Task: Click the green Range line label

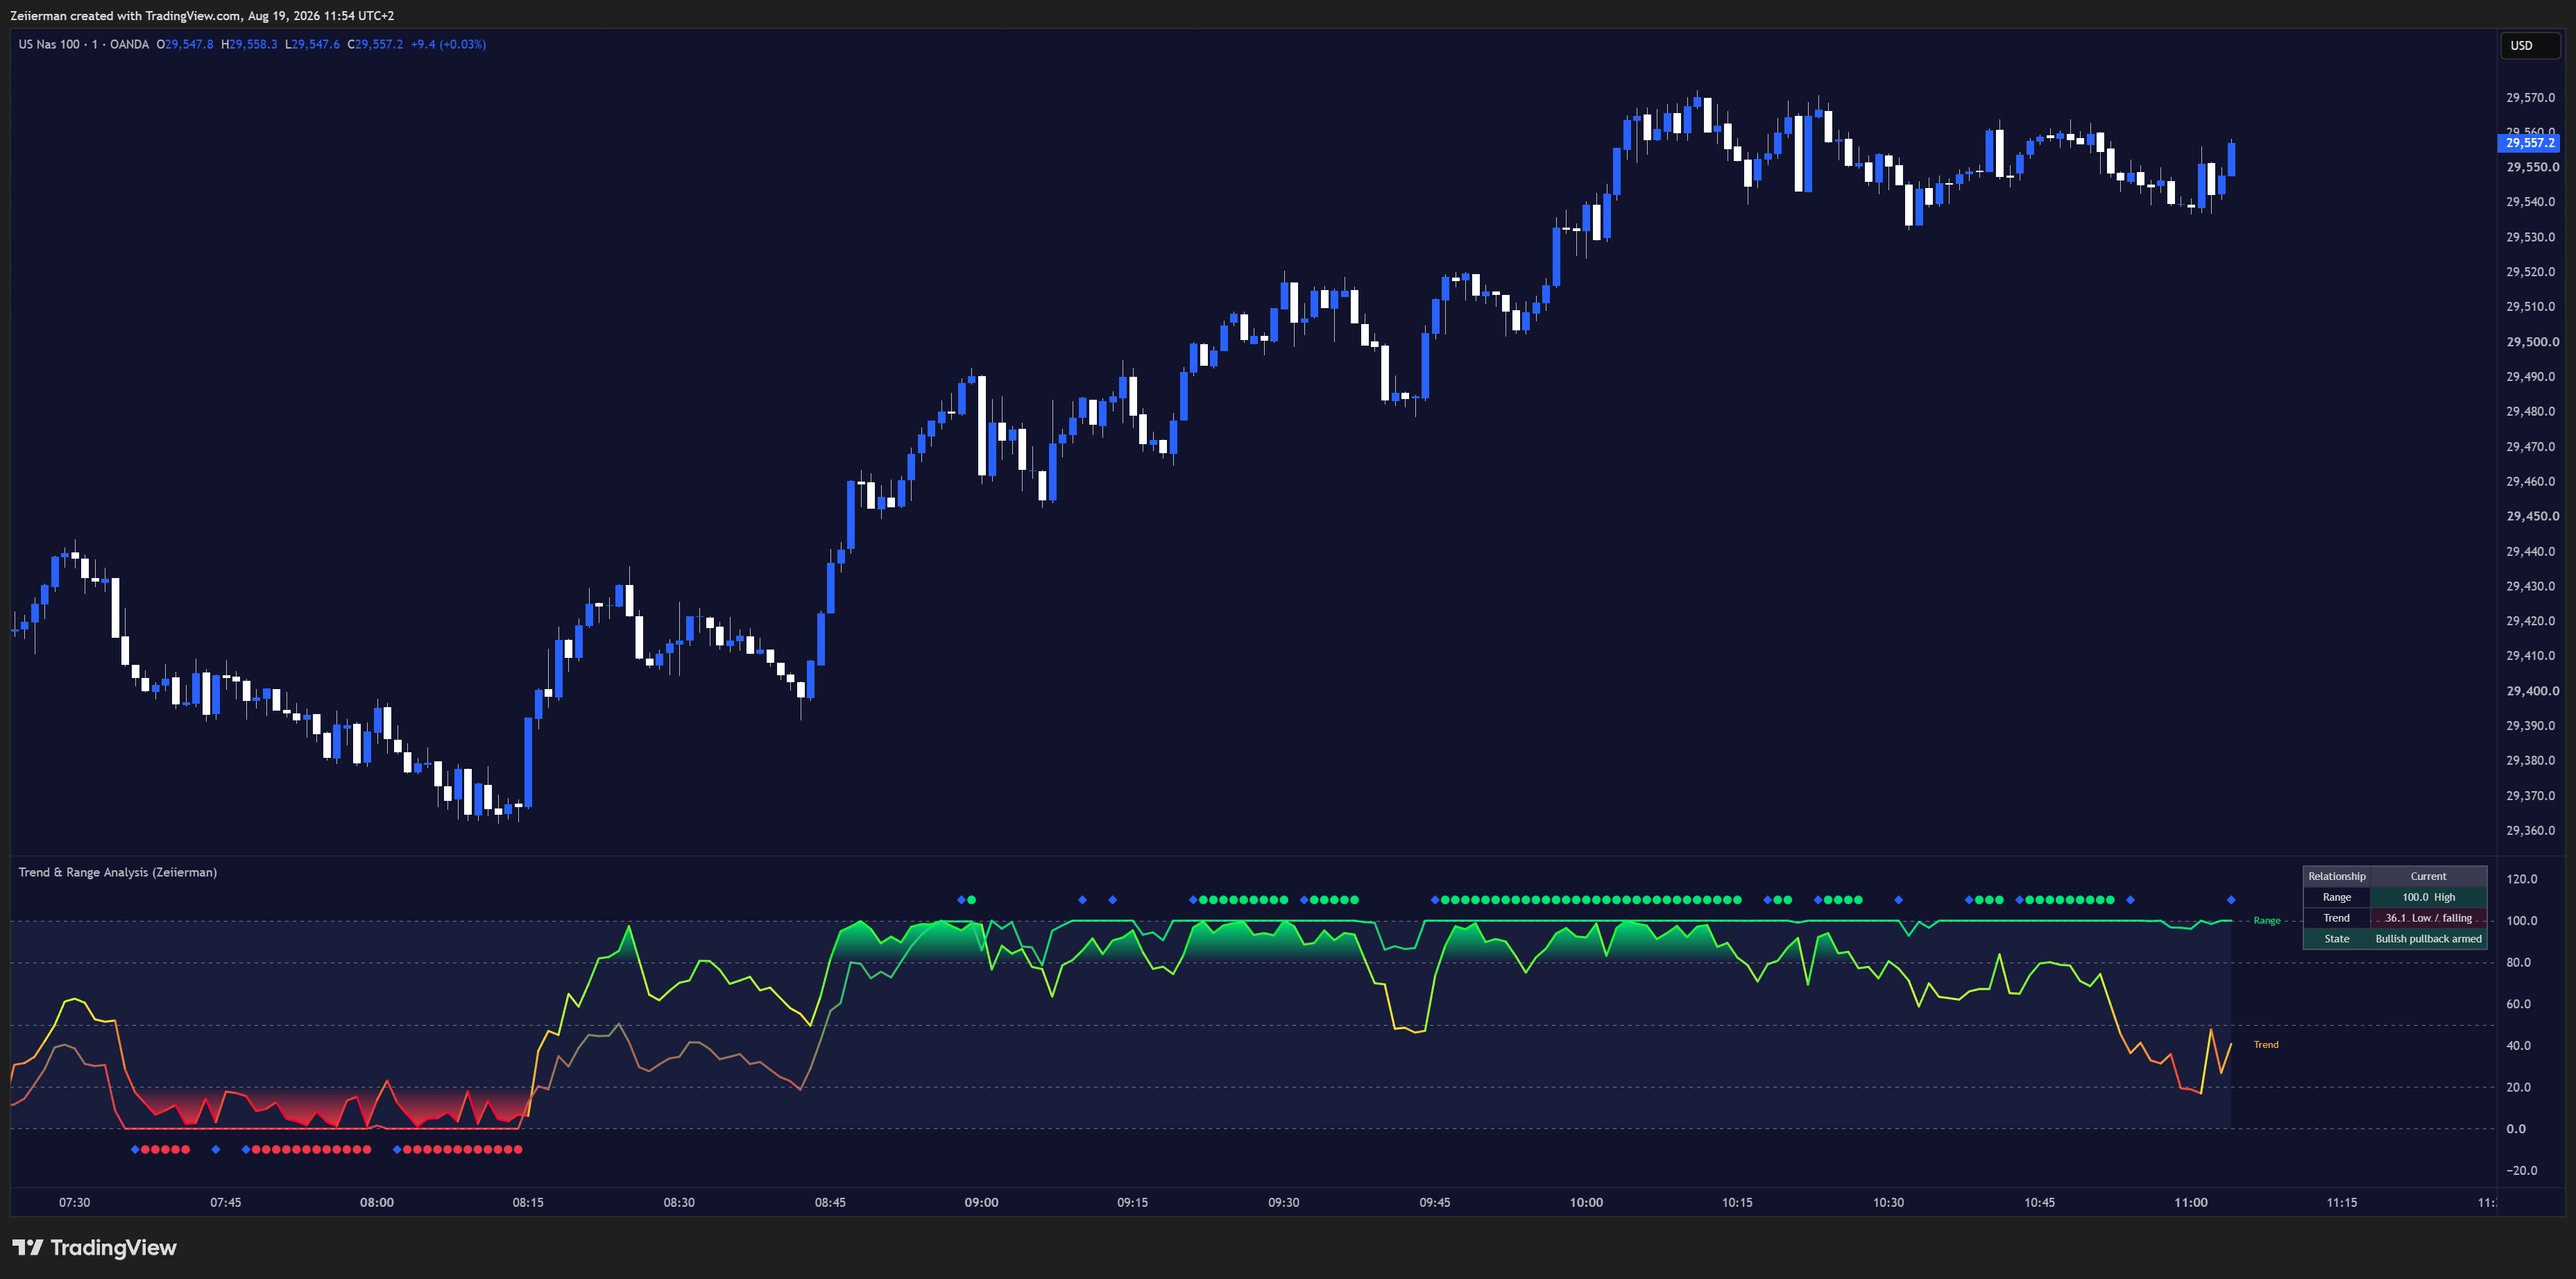Action: point(2266,920)
